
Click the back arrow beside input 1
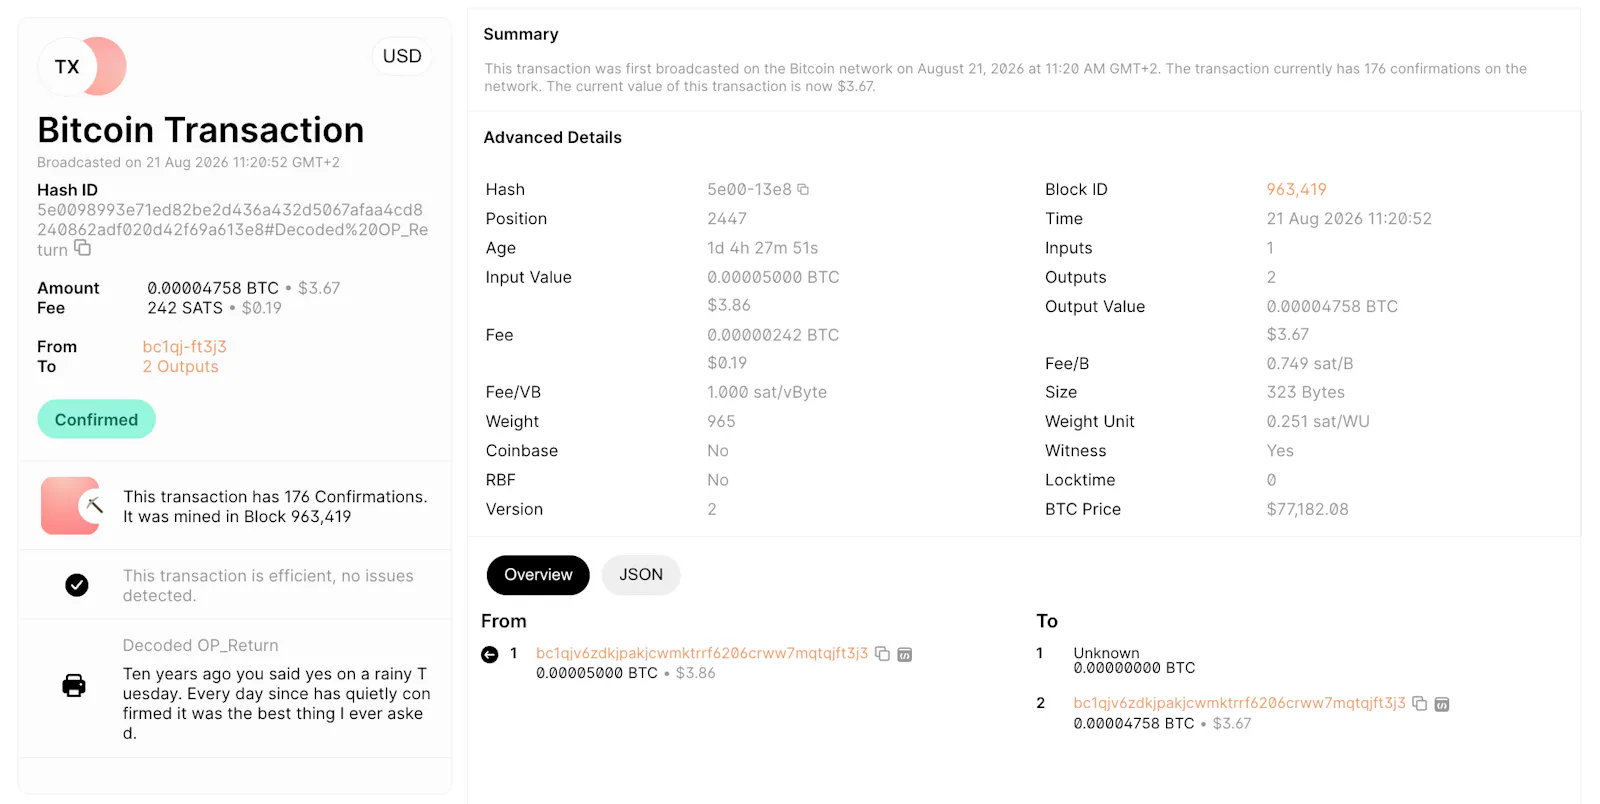point(490,655)
